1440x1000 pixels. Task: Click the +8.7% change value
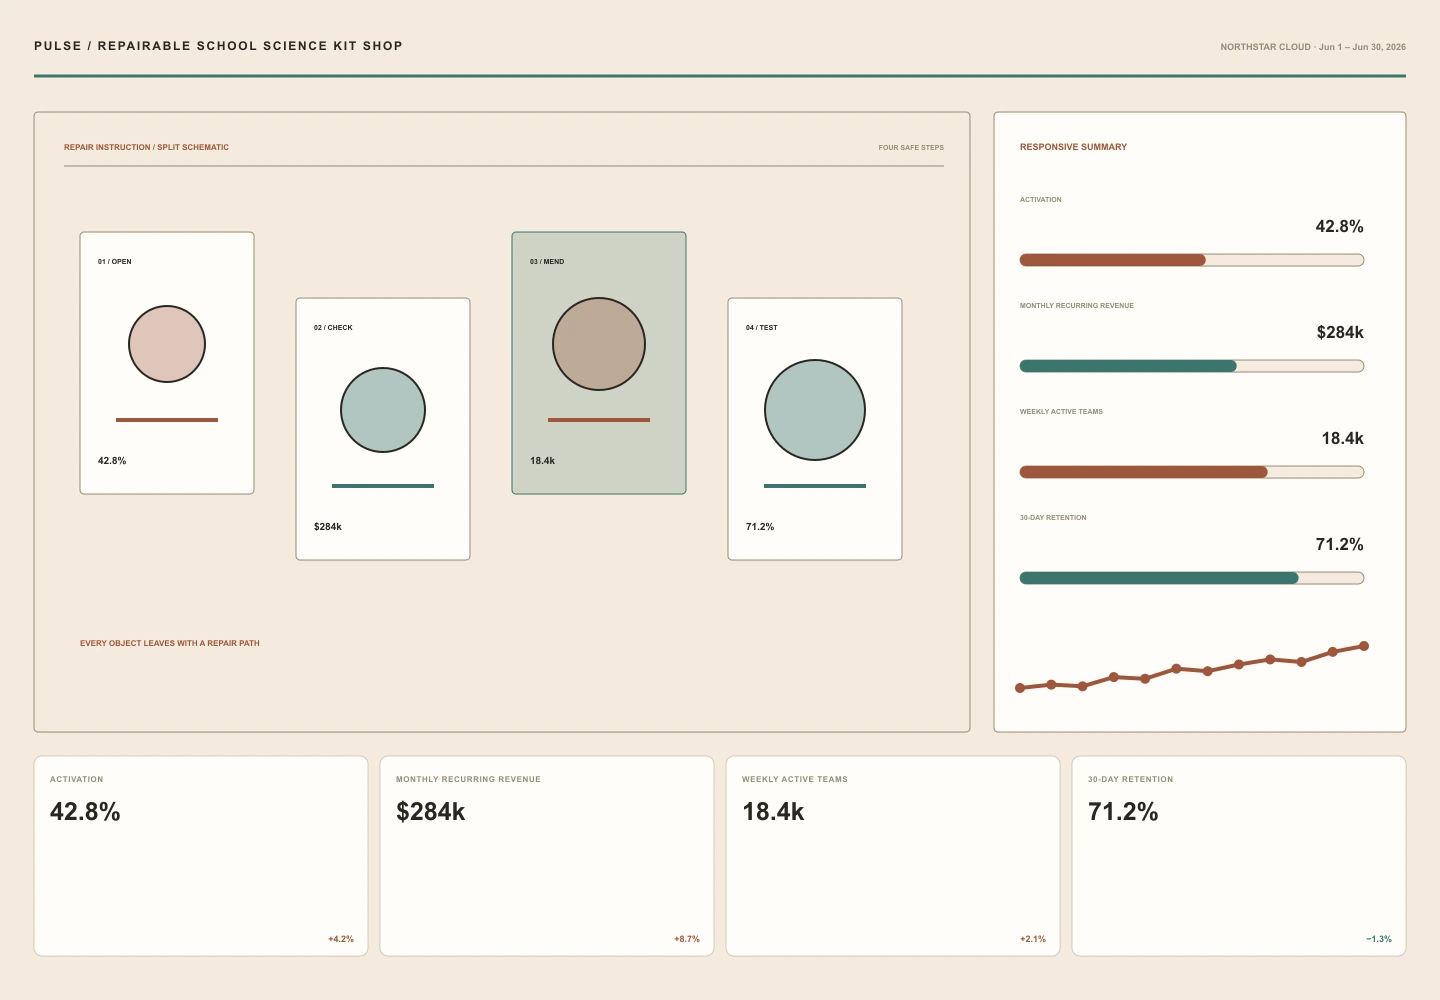(x=687, y=939)
